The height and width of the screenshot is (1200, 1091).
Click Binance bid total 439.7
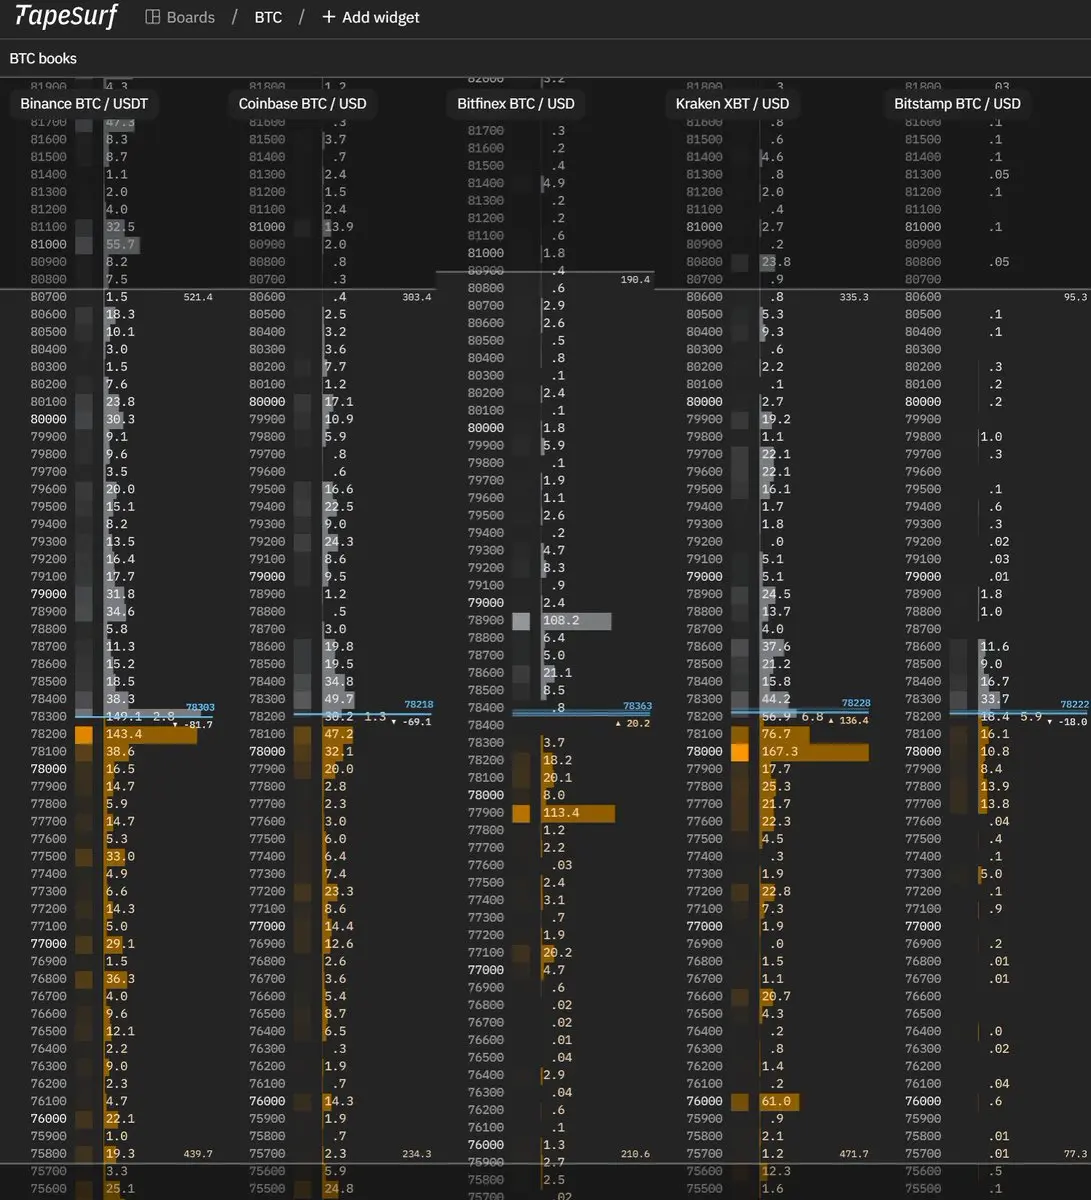tap(198, 1153)
